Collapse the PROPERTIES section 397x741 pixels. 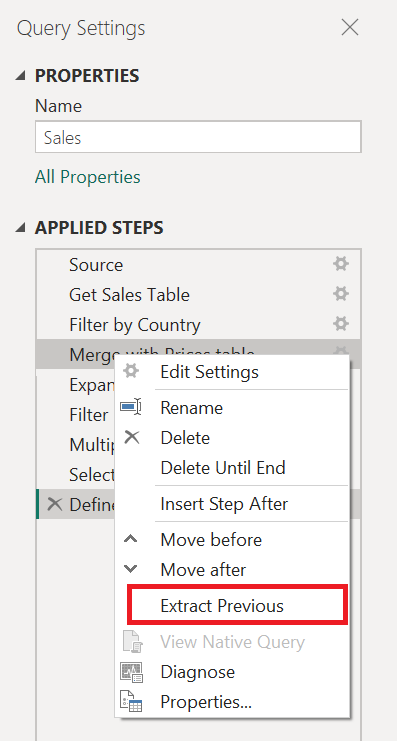[20, 76]
